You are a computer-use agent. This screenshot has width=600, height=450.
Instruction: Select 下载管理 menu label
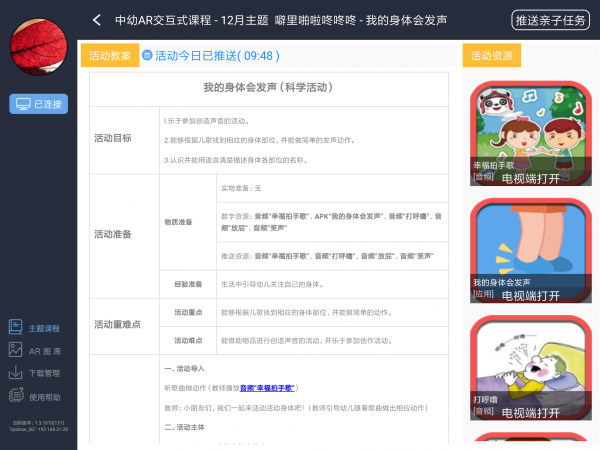[x=44, y=373]
